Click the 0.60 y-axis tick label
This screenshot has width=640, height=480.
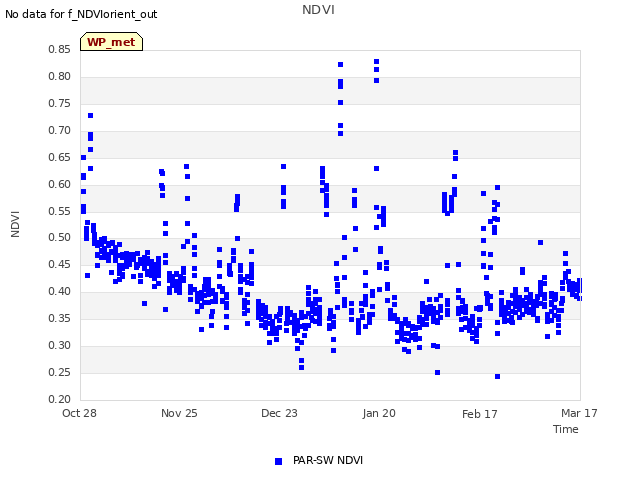tap(59, 184)
